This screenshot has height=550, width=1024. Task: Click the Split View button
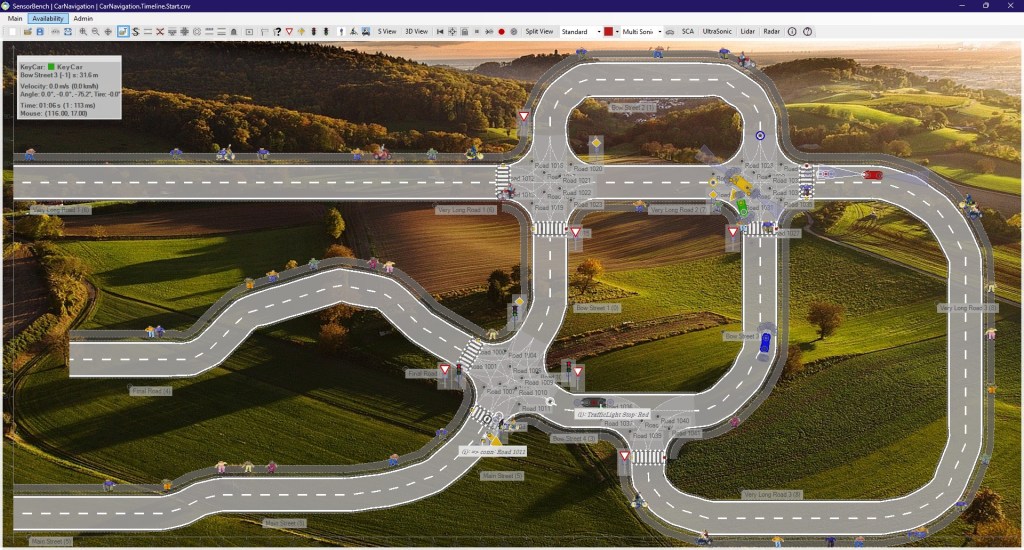point(539,32)
